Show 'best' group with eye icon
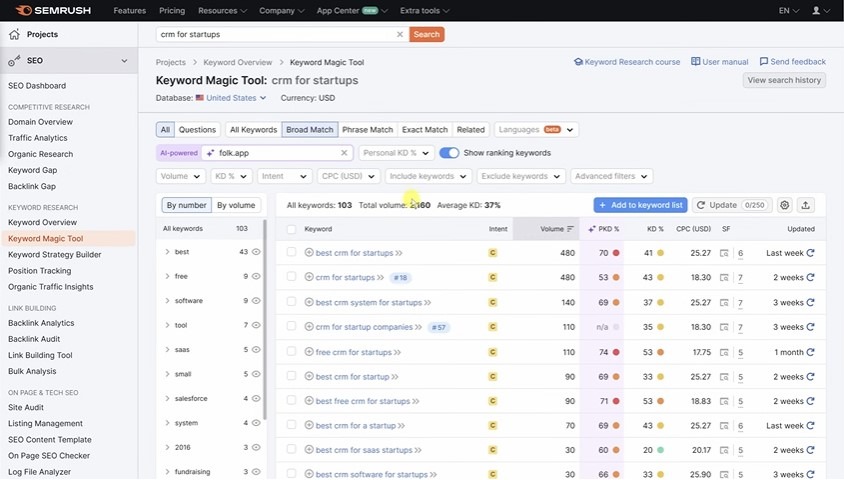 pos(256,252)
